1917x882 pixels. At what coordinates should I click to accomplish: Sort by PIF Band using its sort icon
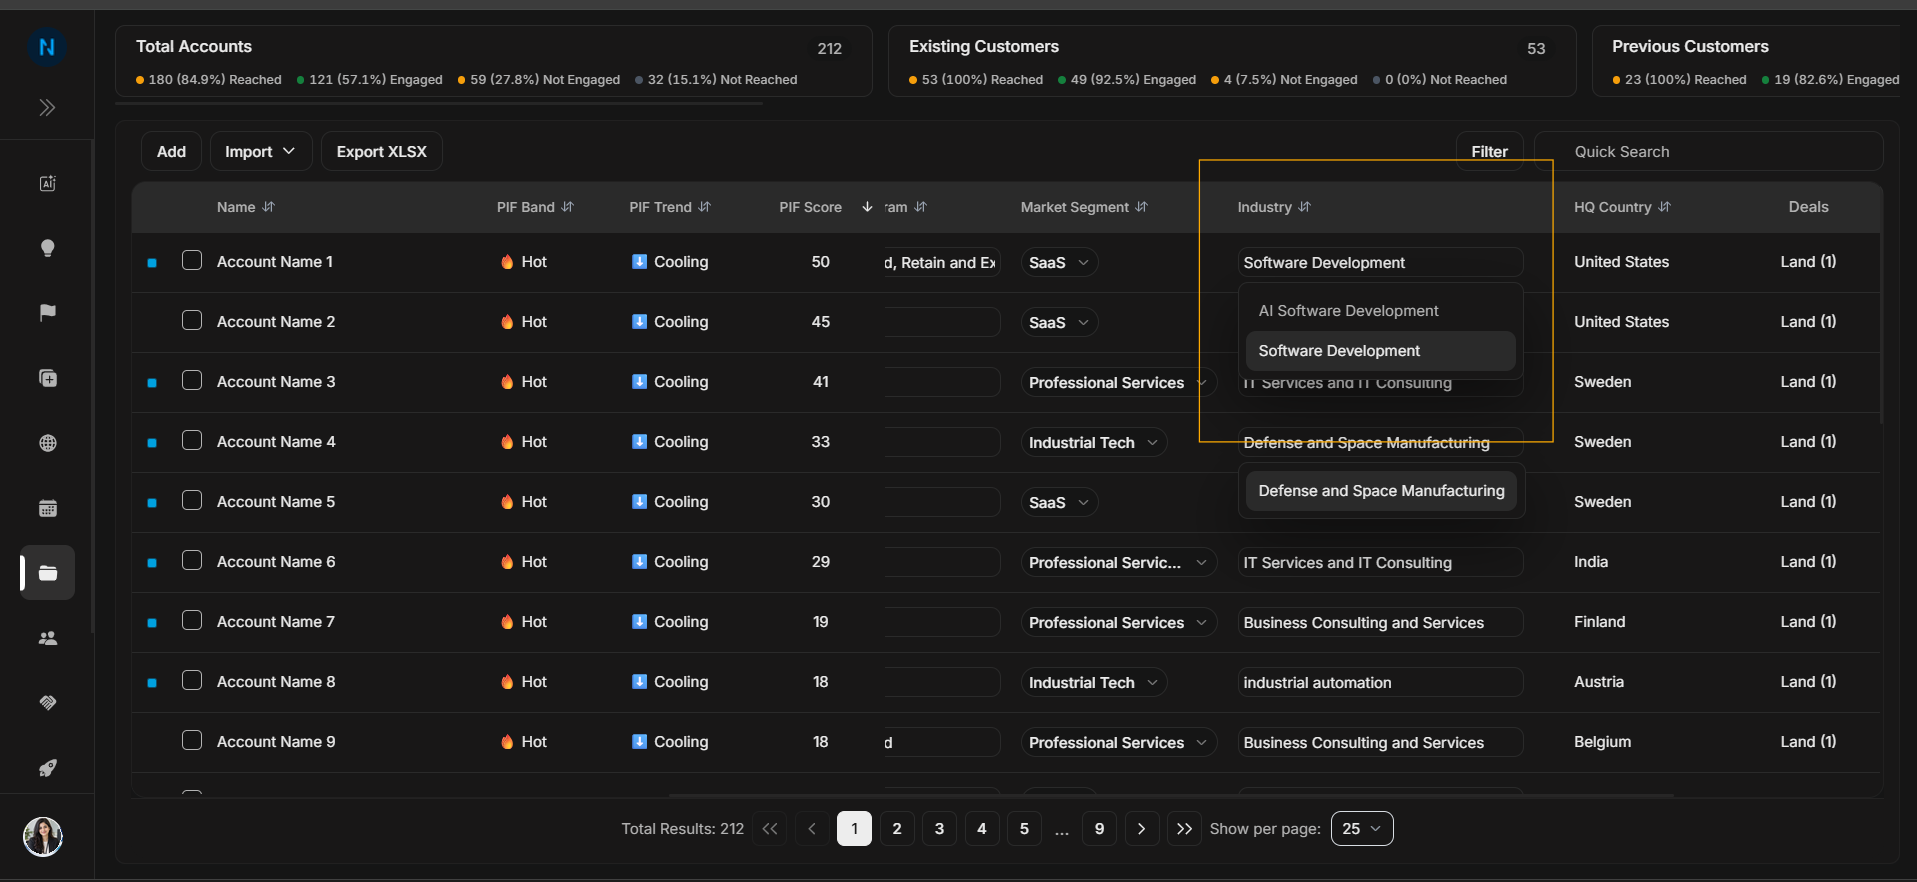567,207
